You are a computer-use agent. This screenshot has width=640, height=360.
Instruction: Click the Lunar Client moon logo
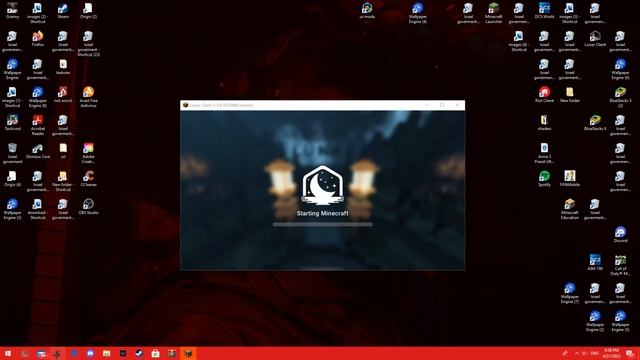[322, 185]
